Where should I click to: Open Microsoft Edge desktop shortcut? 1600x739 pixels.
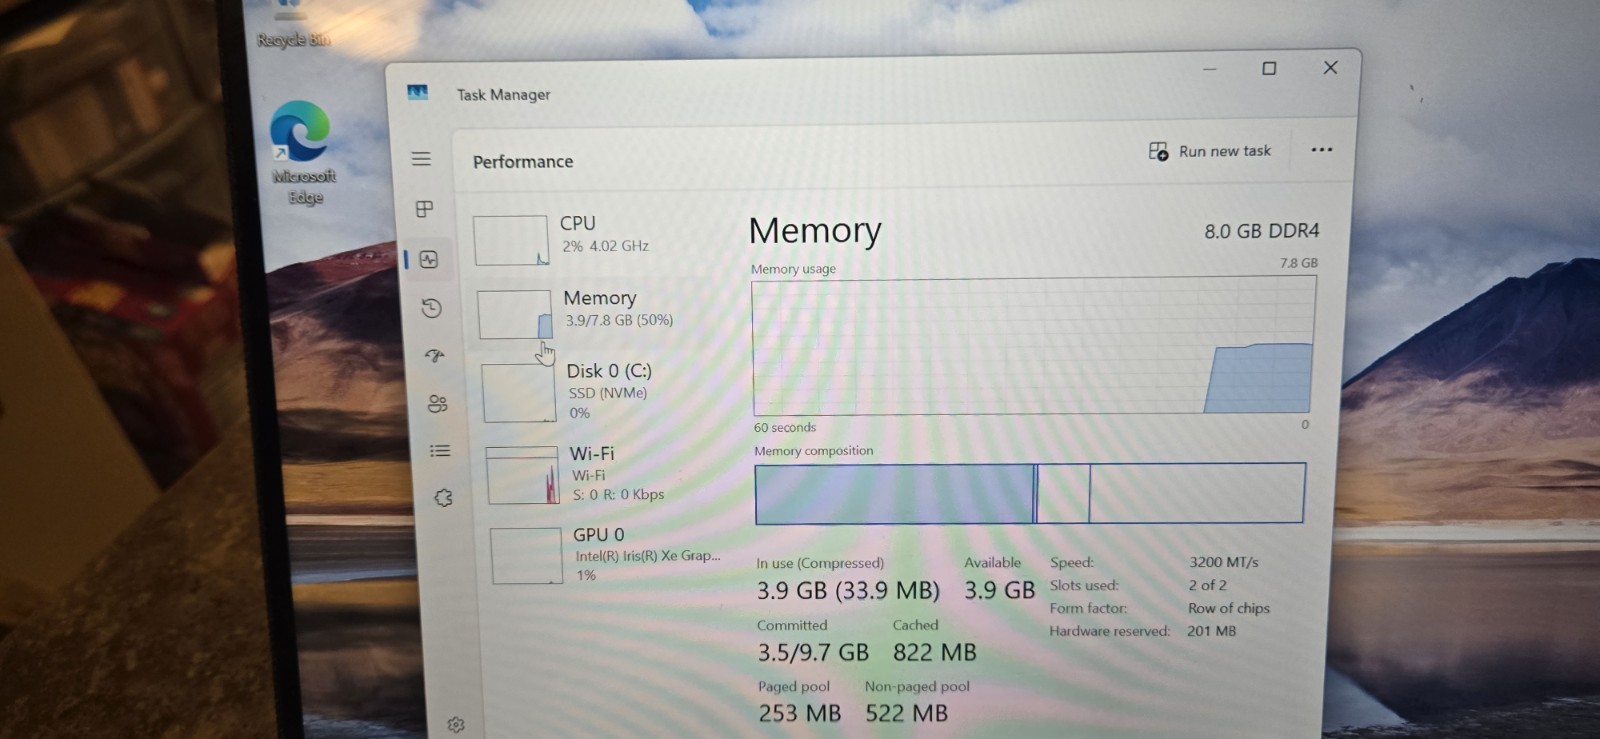(303, 152)
